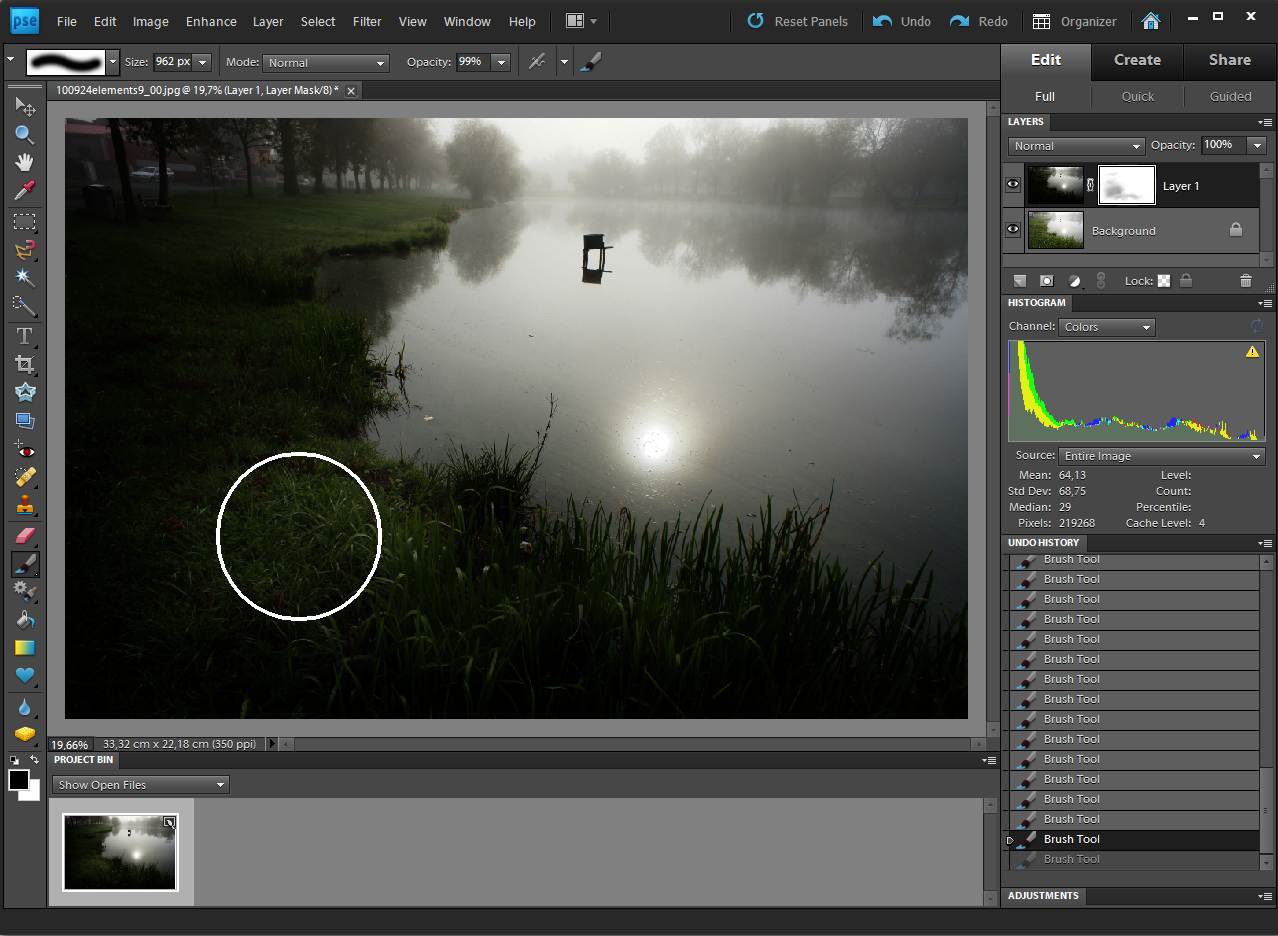Image resolution: width=1278 pixels, height=936 pixels.
Task: Select the Horizontal Type tool
Action: point(24,336)
